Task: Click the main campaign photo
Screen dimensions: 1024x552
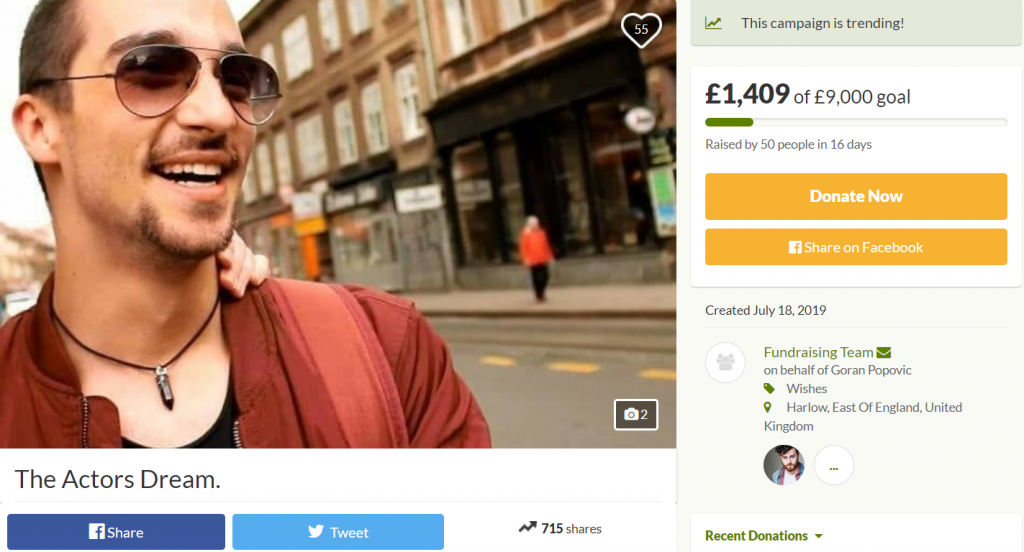Action: pyautogui.click(x=338, y=224)
